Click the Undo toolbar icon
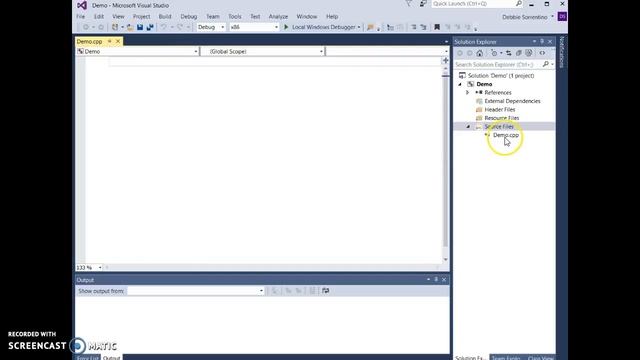The width and height of the screenshot is (640, 360). point(164,27)
